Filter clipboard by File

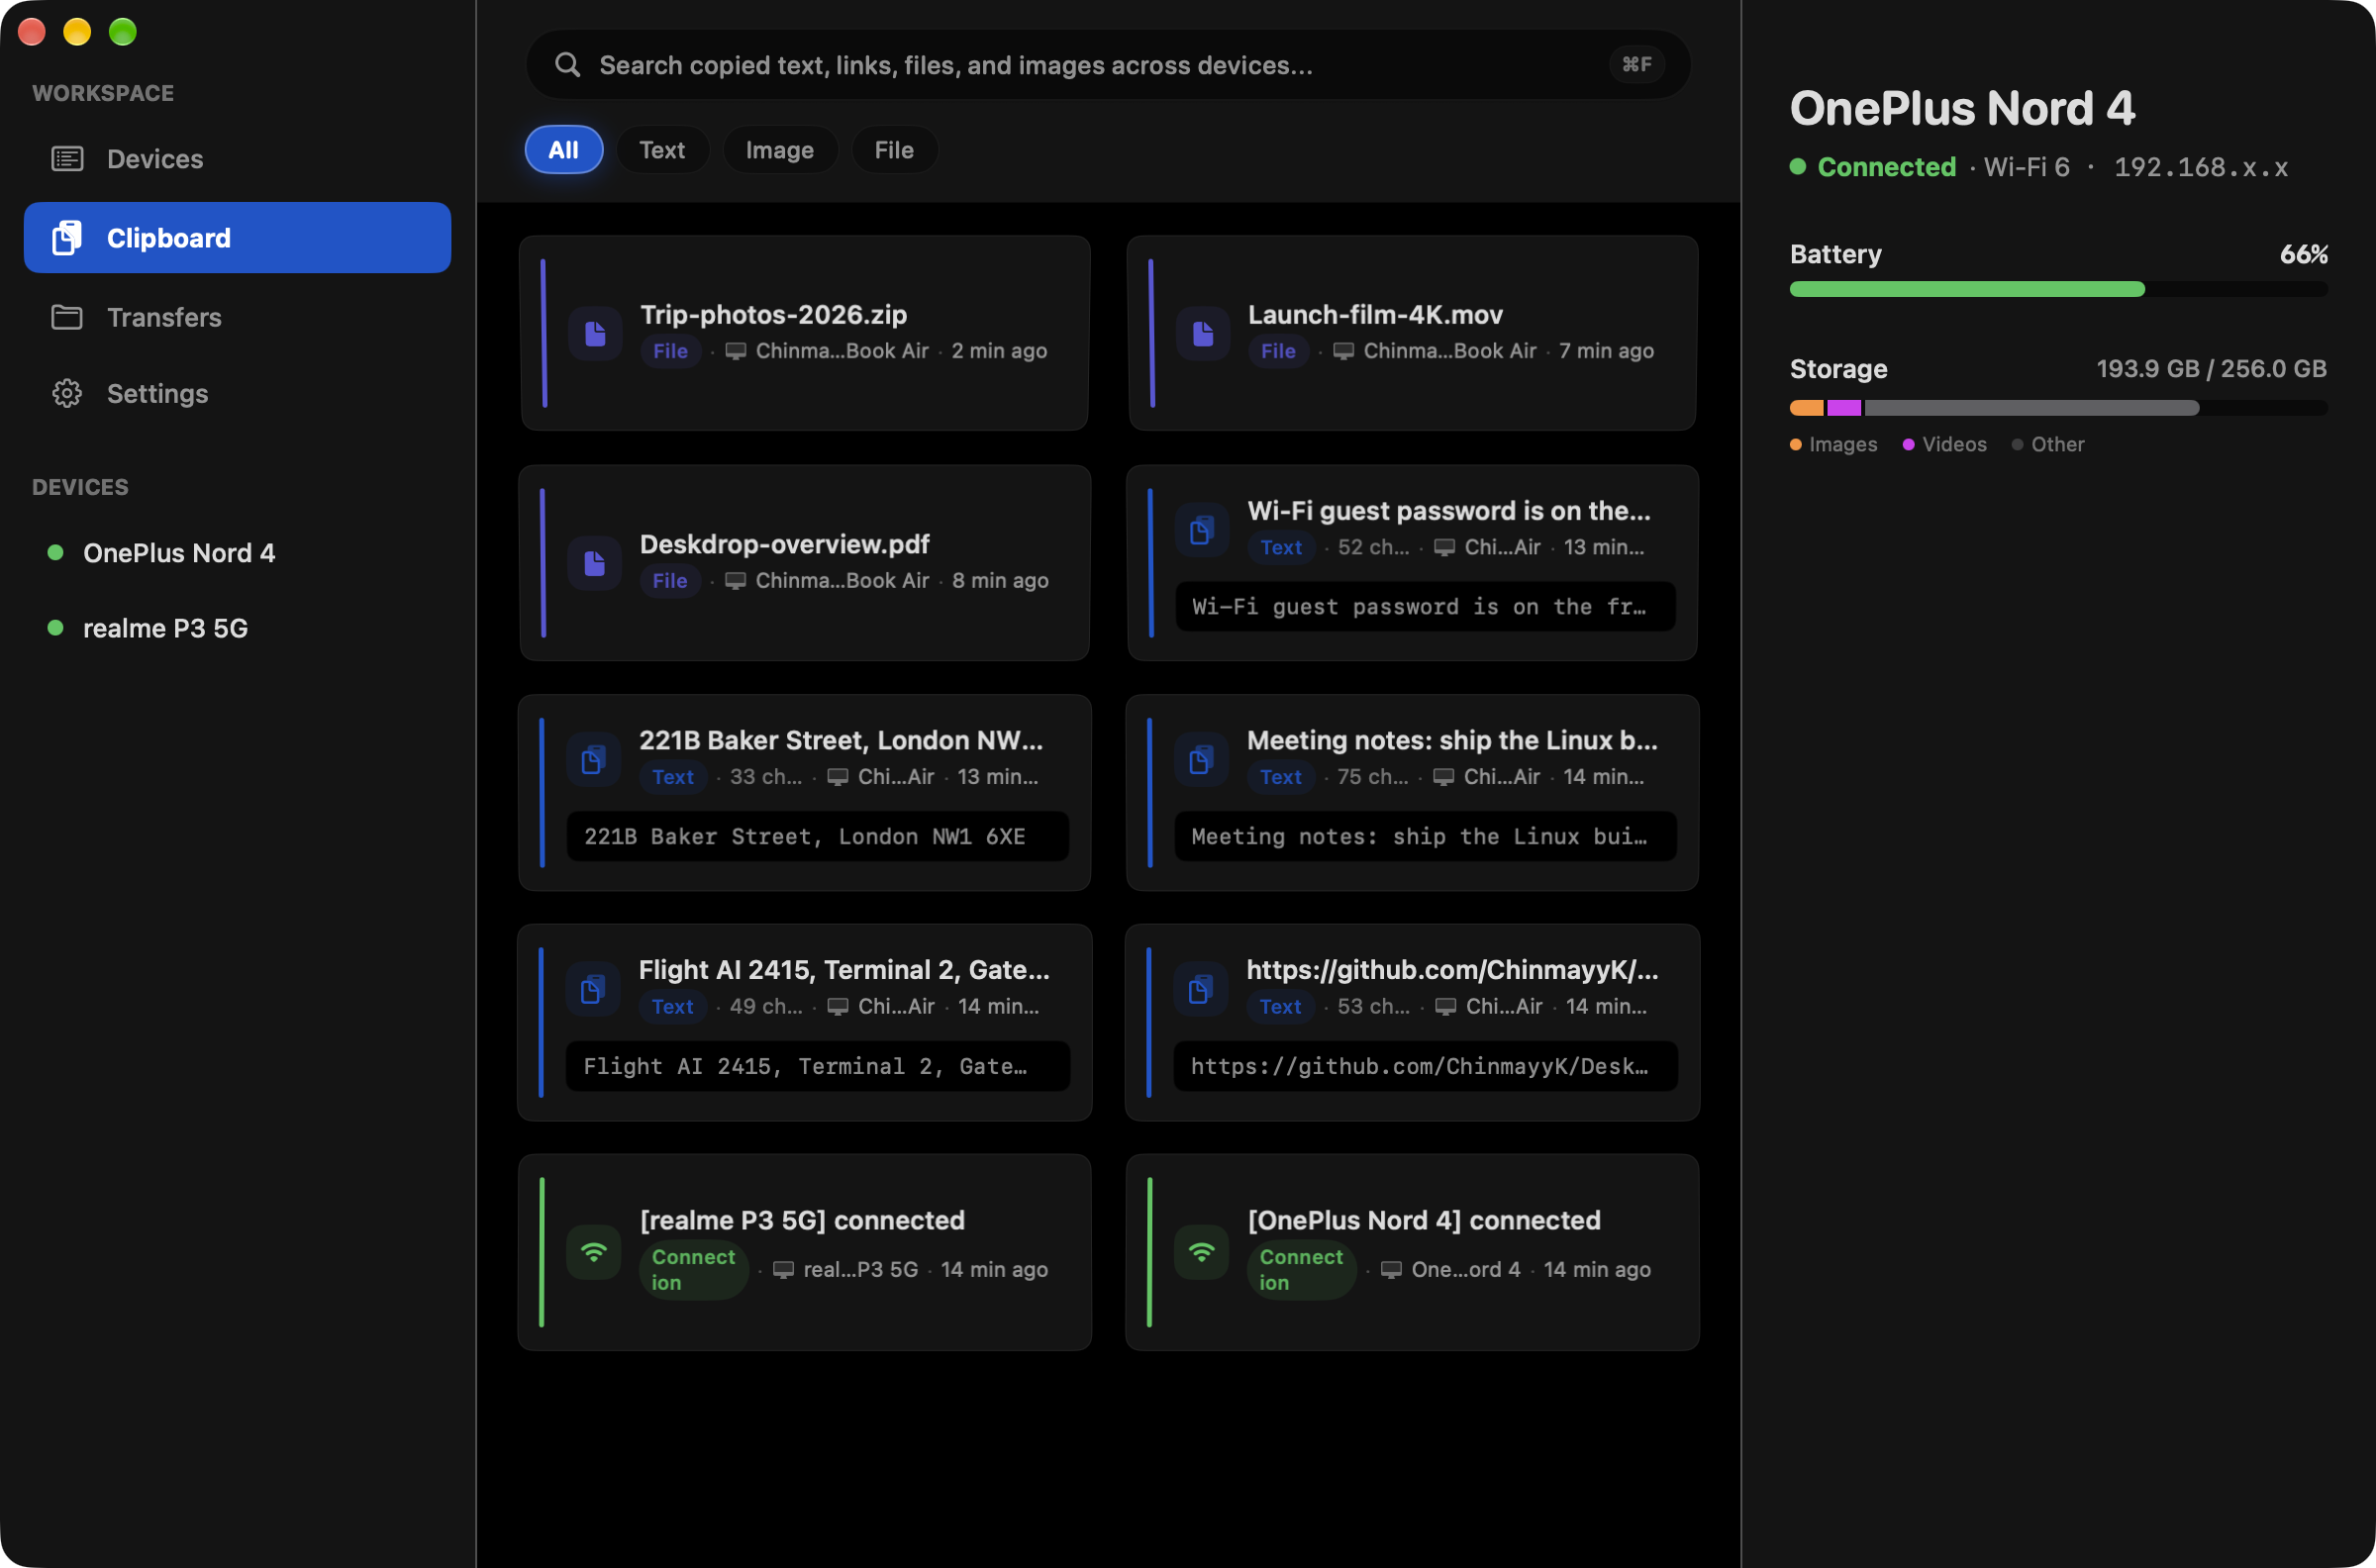[894, 150]
